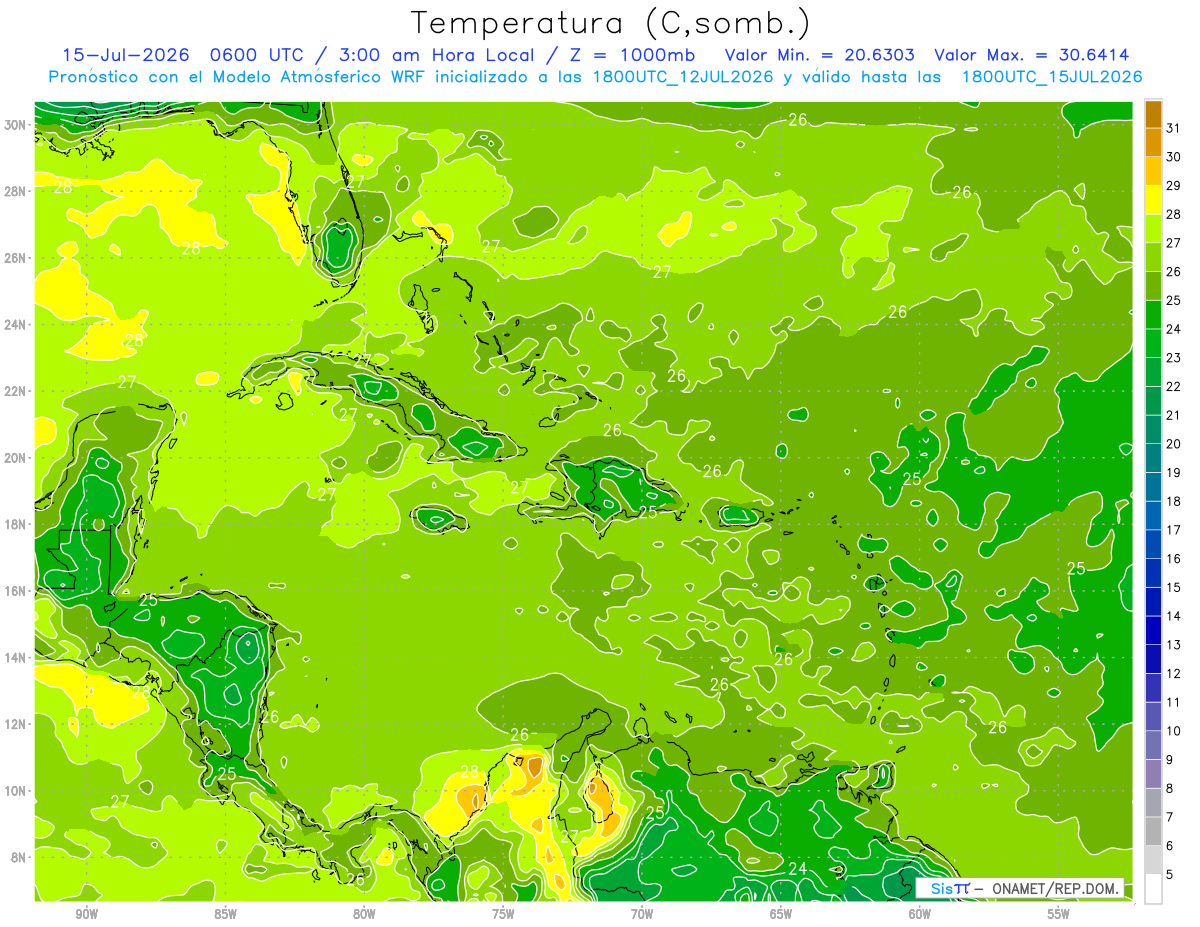Click the valid-until time '1800UTC_15JUL2026'
Image resolution: width=1200 pixels, height=927 pixels.
tap(1052, 77)
